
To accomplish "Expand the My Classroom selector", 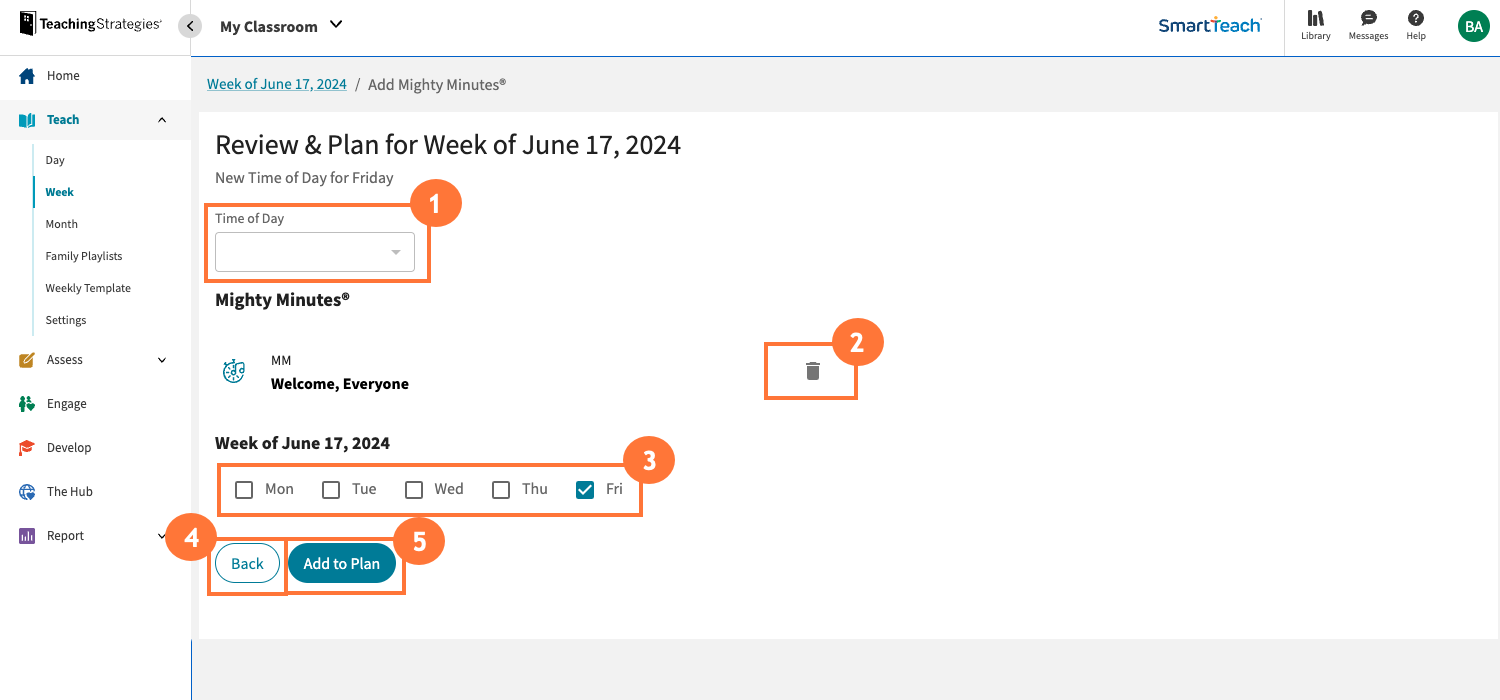I will coord(335,25).
